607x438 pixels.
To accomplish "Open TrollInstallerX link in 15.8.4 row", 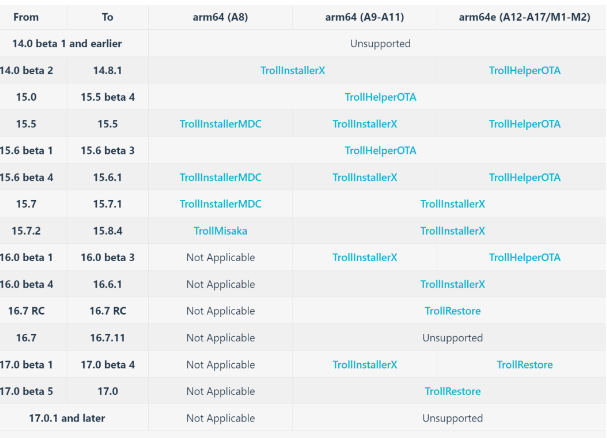I will coord(453,231).
